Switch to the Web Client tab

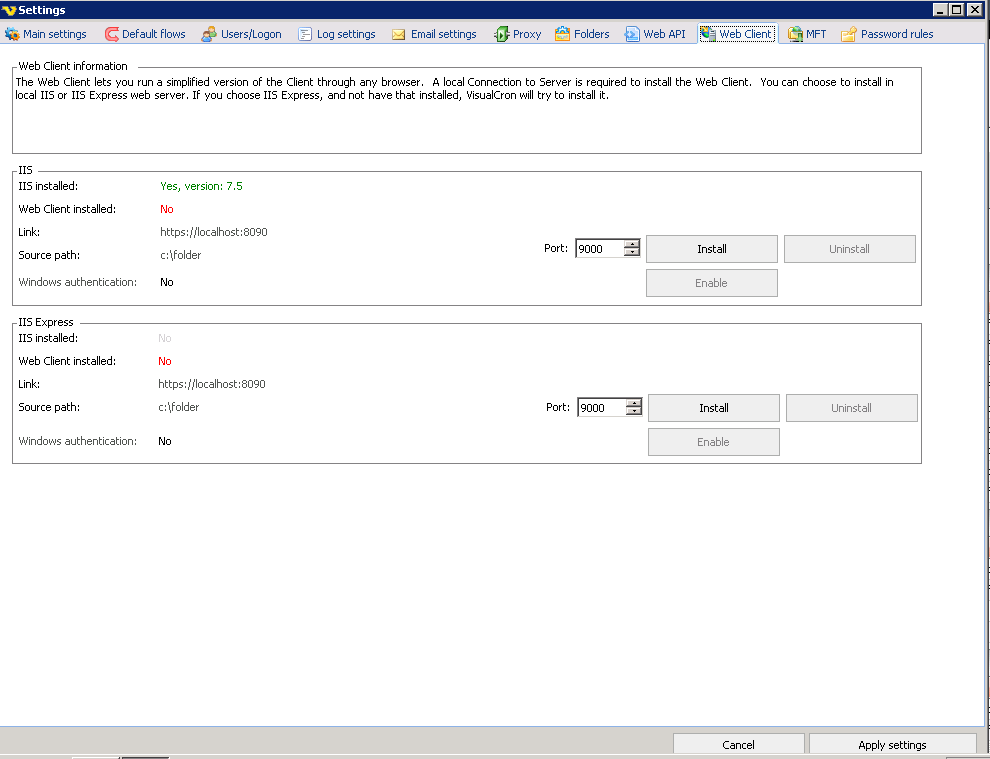[737, 34]
